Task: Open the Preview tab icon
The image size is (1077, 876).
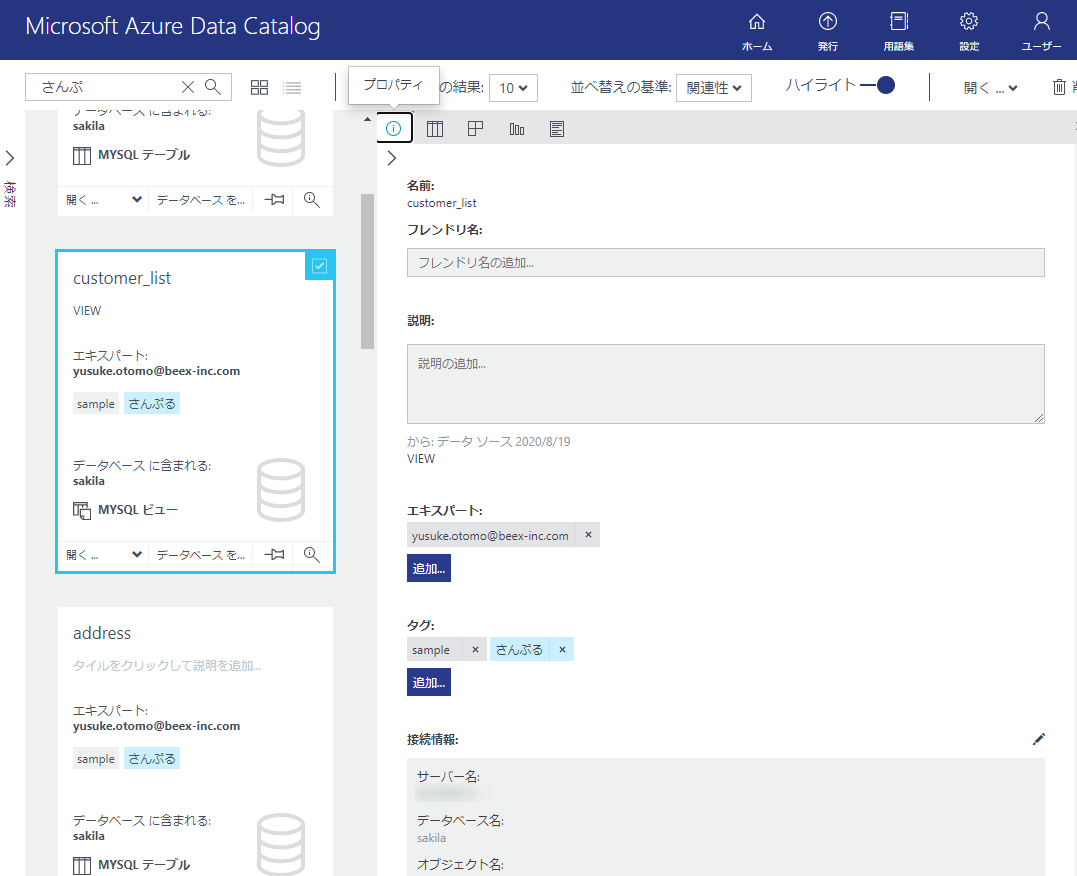Action: pos(475,128)
